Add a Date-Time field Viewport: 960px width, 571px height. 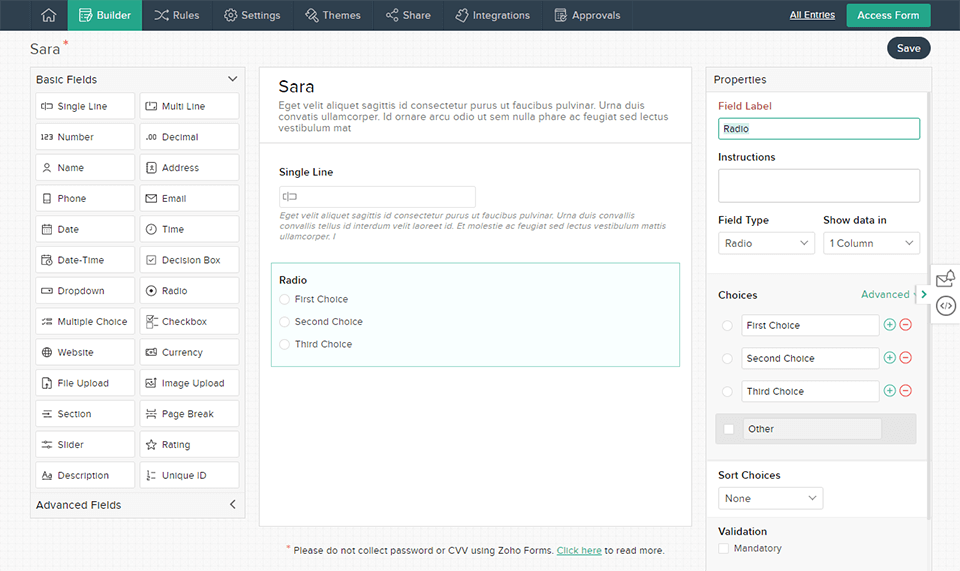(85, 259)
